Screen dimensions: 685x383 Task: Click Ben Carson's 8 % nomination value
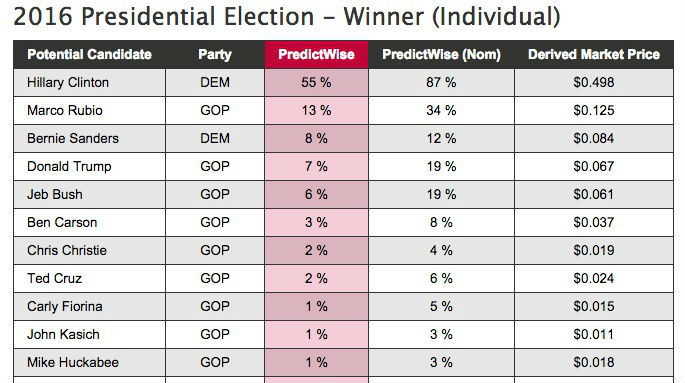pyautogui.click(x=441, y=222)
